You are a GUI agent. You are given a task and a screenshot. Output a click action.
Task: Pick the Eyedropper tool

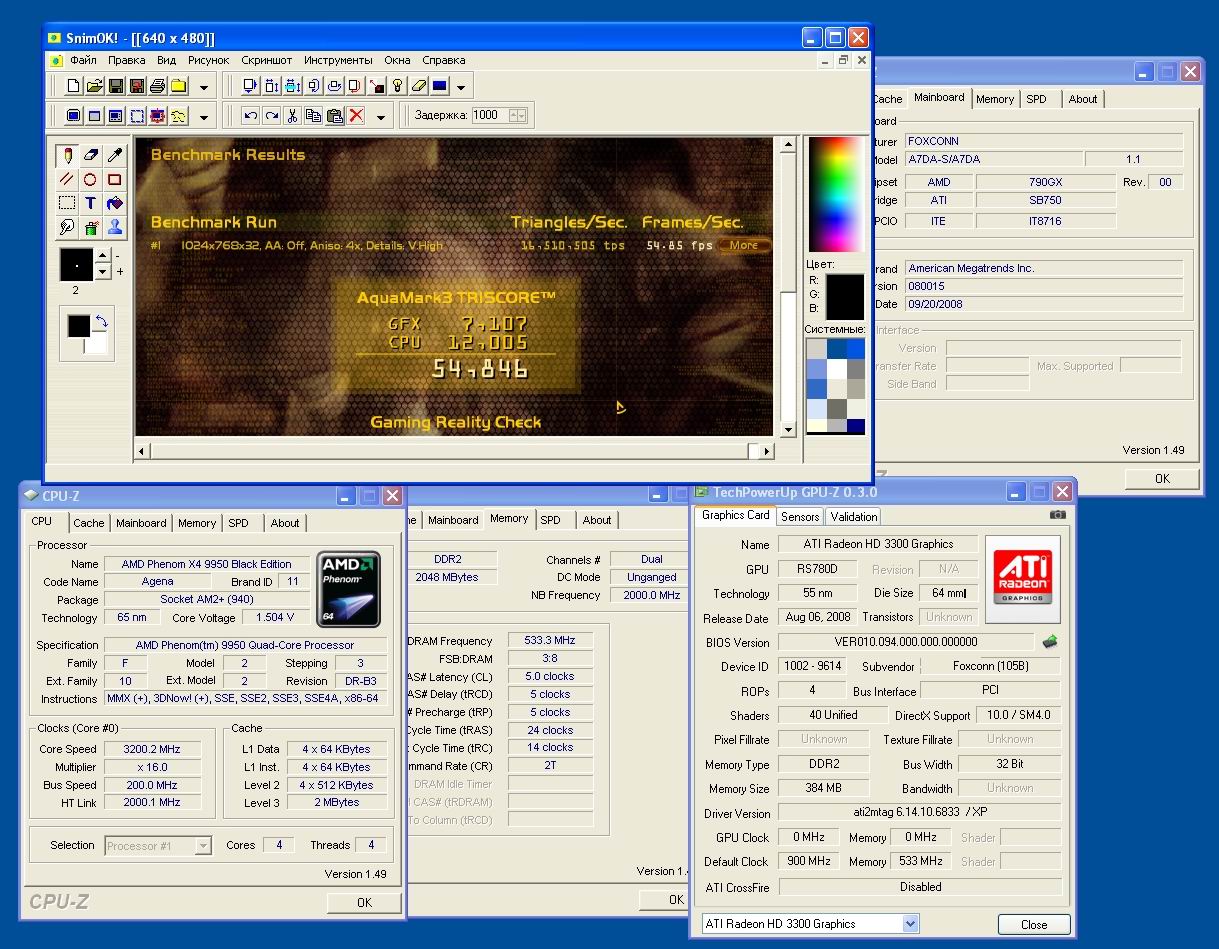pyautogui.click(x=115, y=155)
